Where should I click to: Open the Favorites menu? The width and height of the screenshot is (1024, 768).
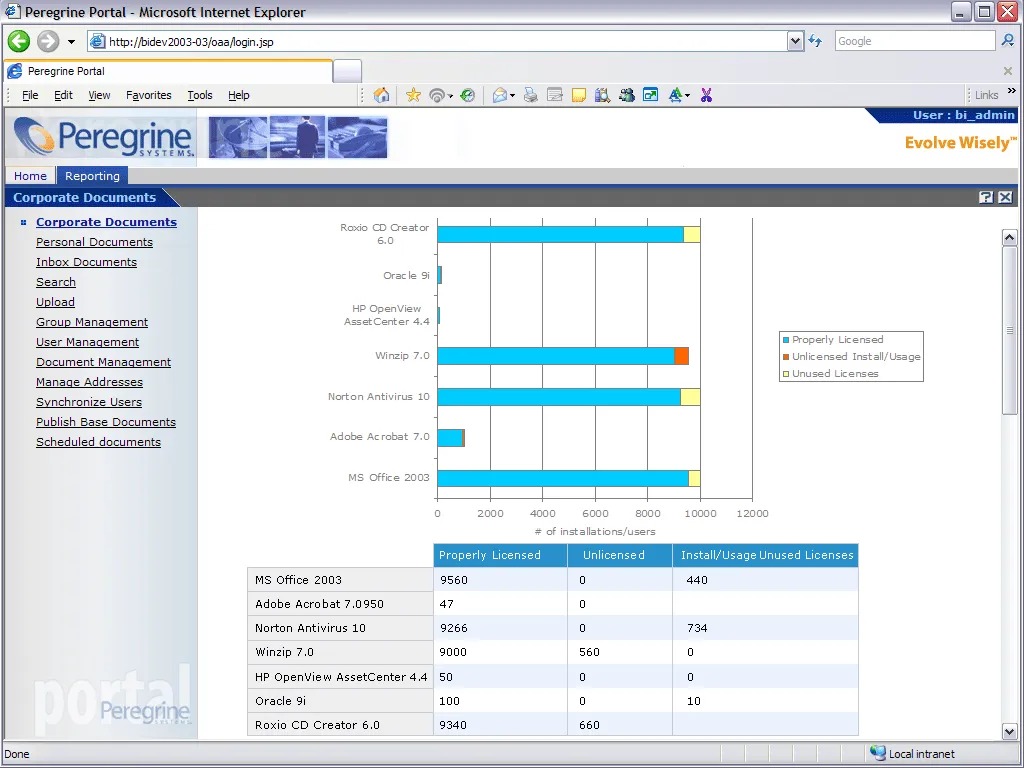click(x=148, y=95)
